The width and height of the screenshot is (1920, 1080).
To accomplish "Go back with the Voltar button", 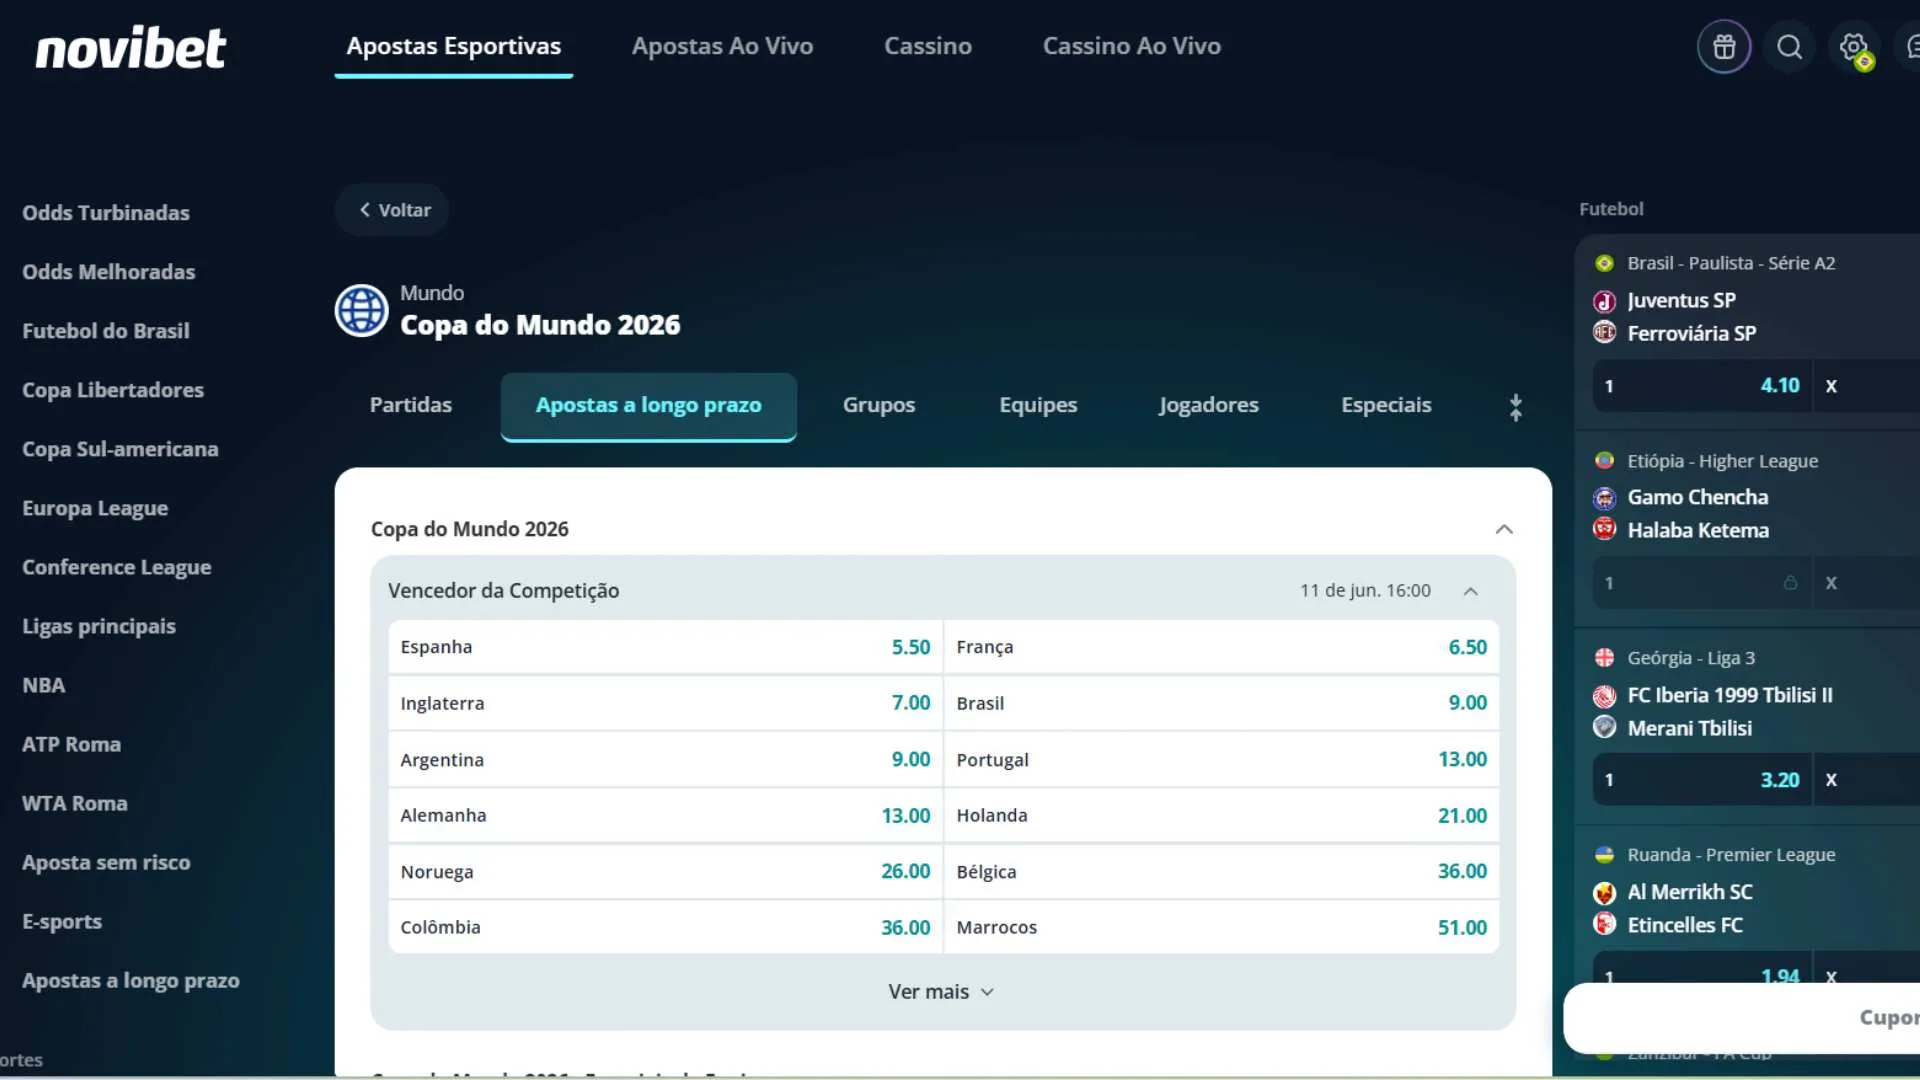I will tap(393, 210).
